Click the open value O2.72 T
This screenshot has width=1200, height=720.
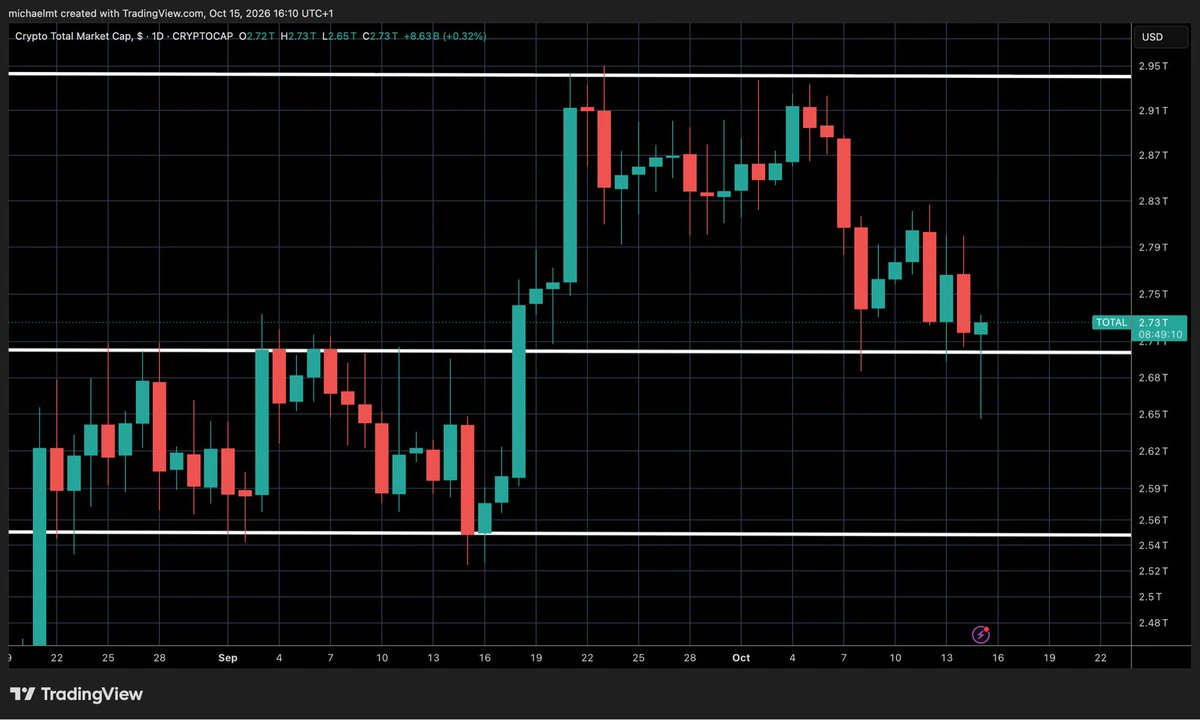pyautogui.click(x=258, y=37)
